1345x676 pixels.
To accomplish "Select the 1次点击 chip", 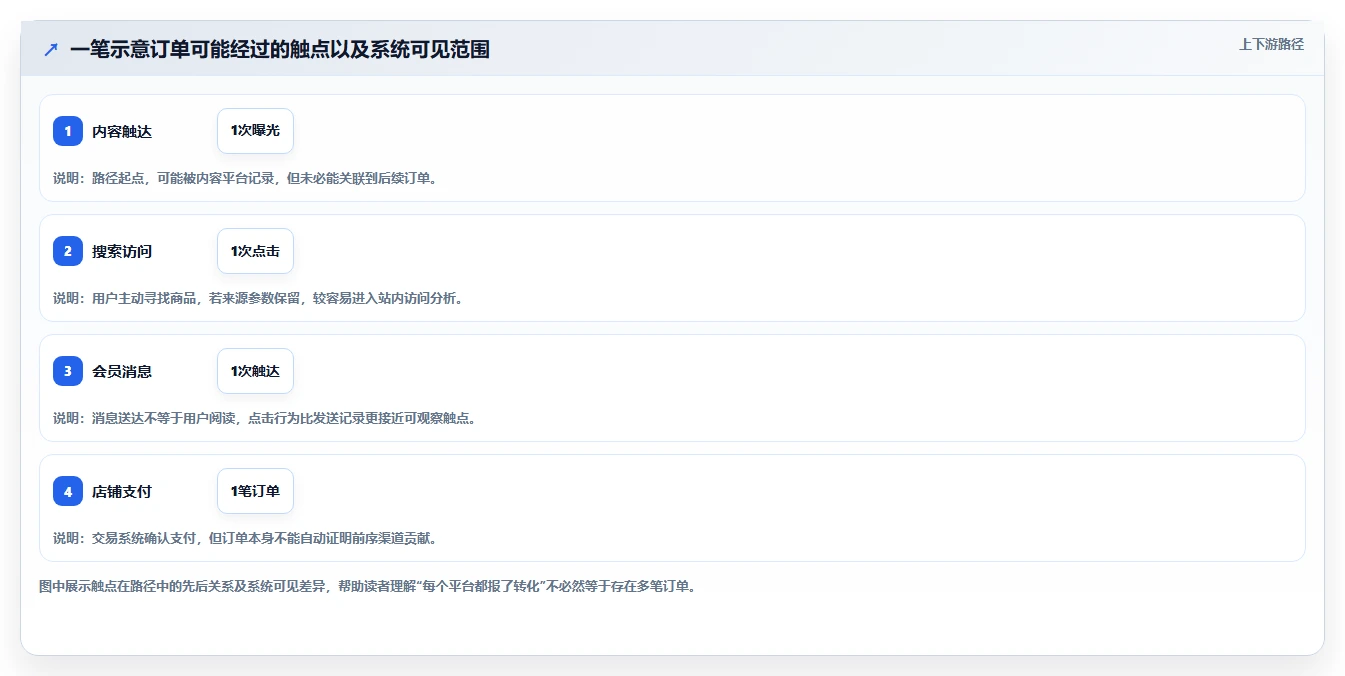I will [x=255, y=251].
